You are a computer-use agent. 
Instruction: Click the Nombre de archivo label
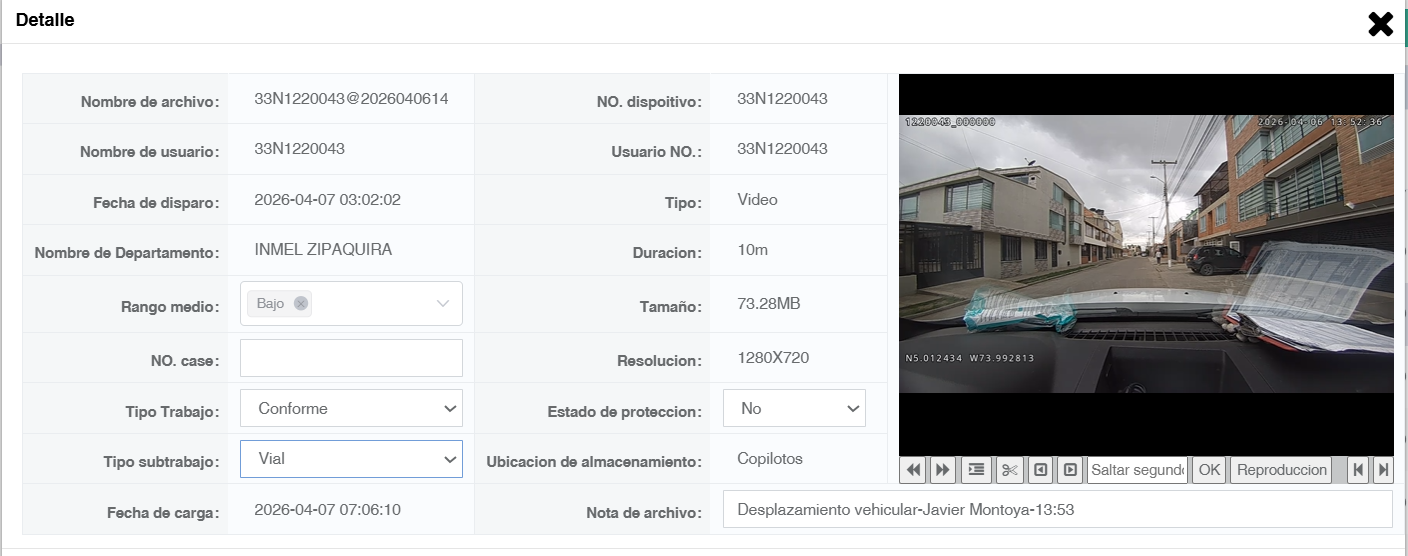[150, 102]
